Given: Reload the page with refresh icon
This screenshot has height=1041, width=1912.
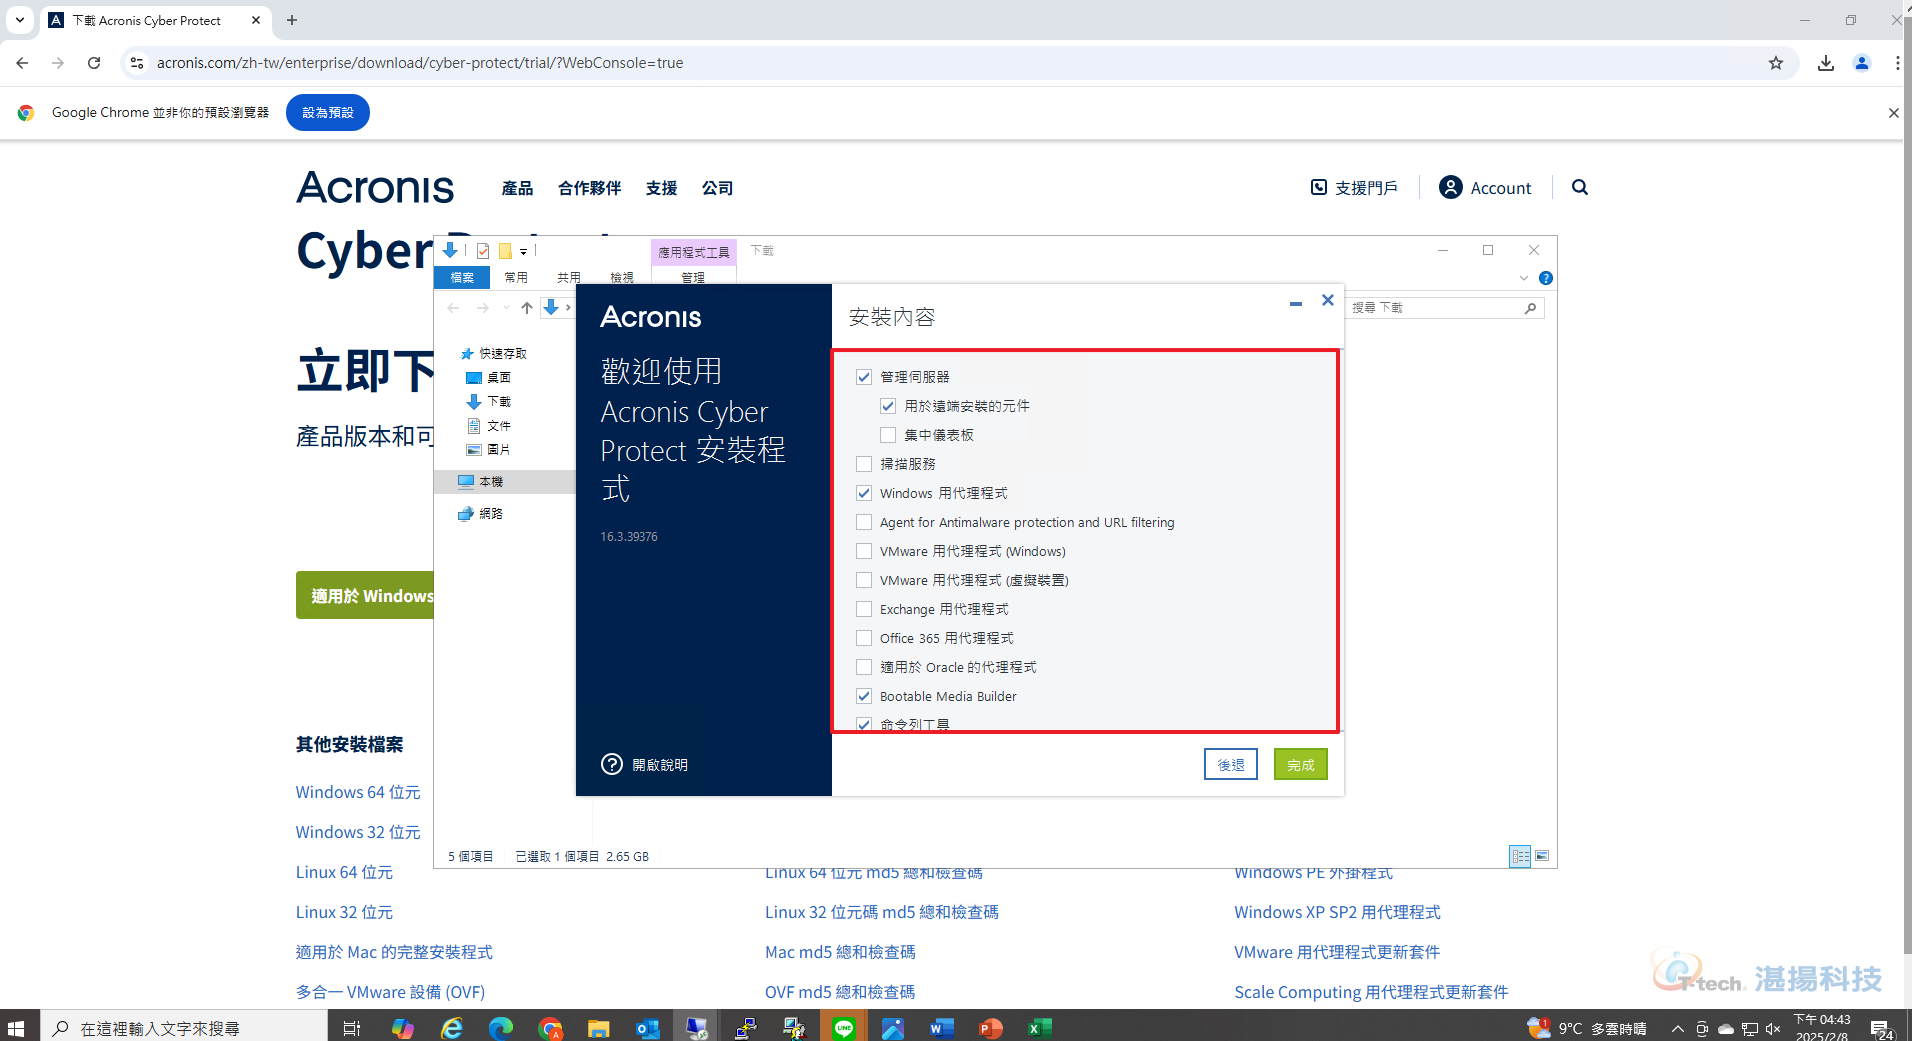Looking at the screenshot, I should [94, 63].
